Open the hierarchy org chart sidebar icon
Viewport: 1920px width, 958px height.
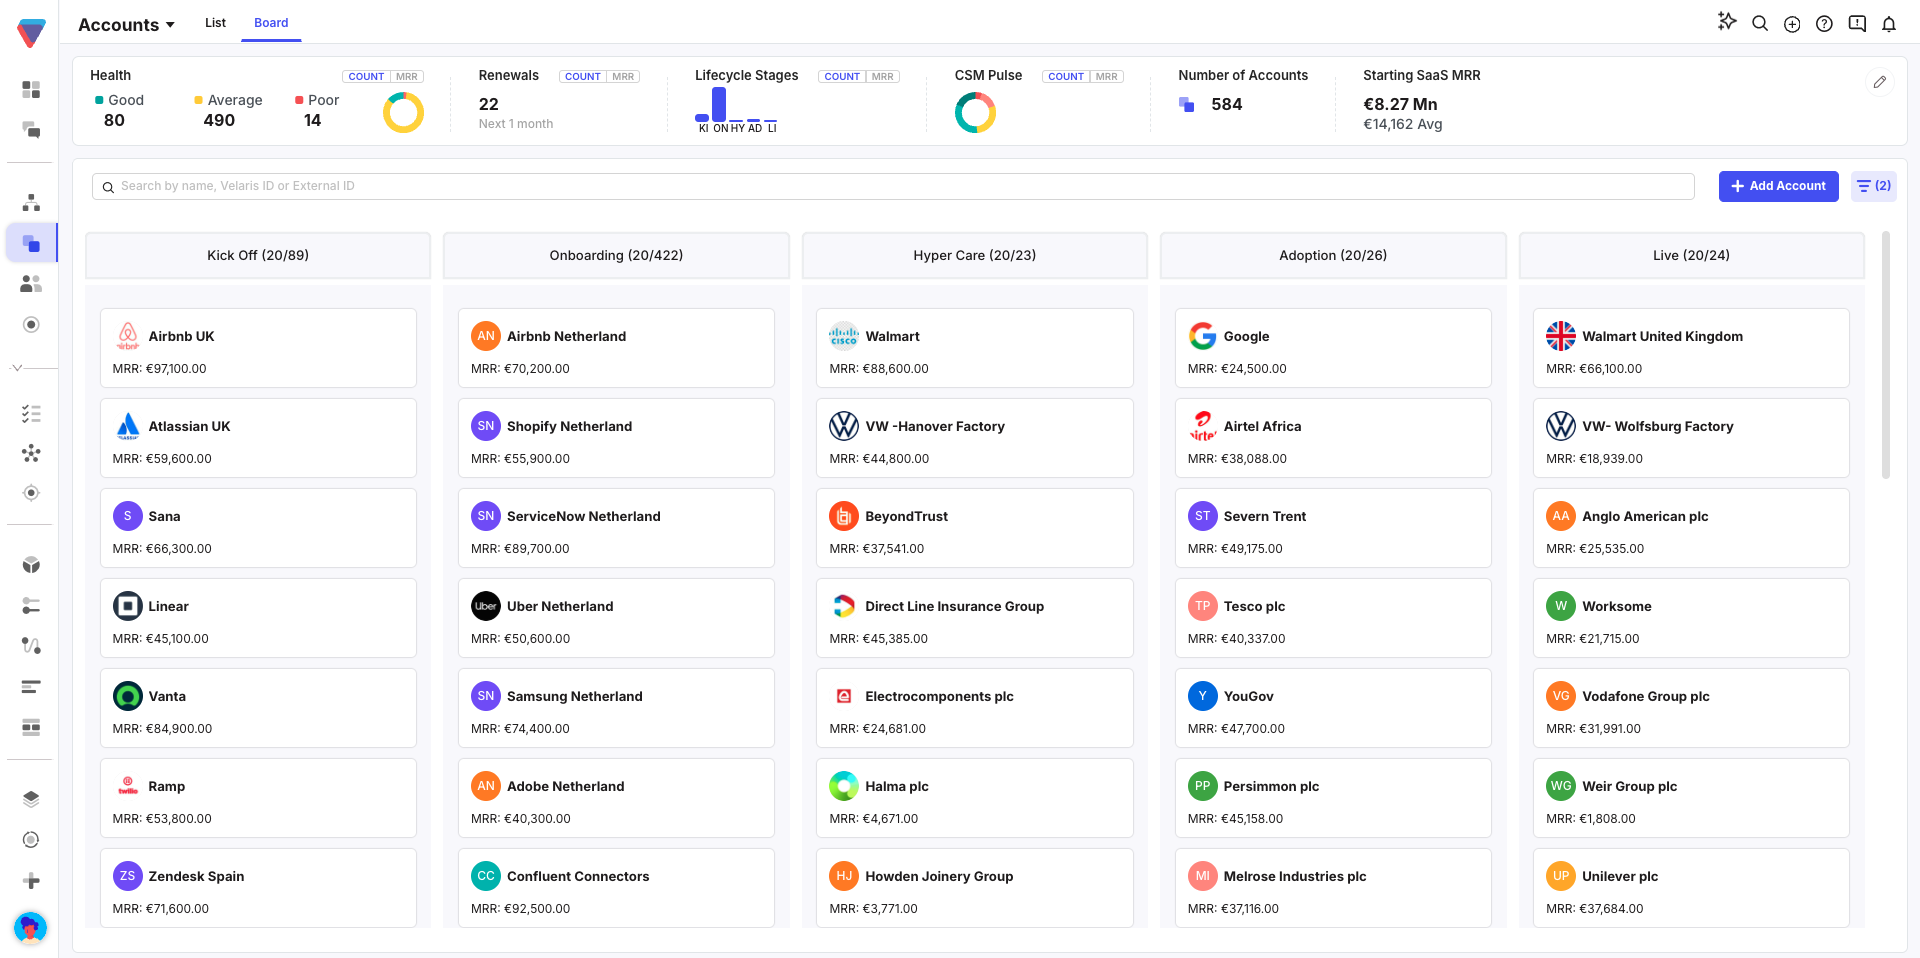coord(31,203)
